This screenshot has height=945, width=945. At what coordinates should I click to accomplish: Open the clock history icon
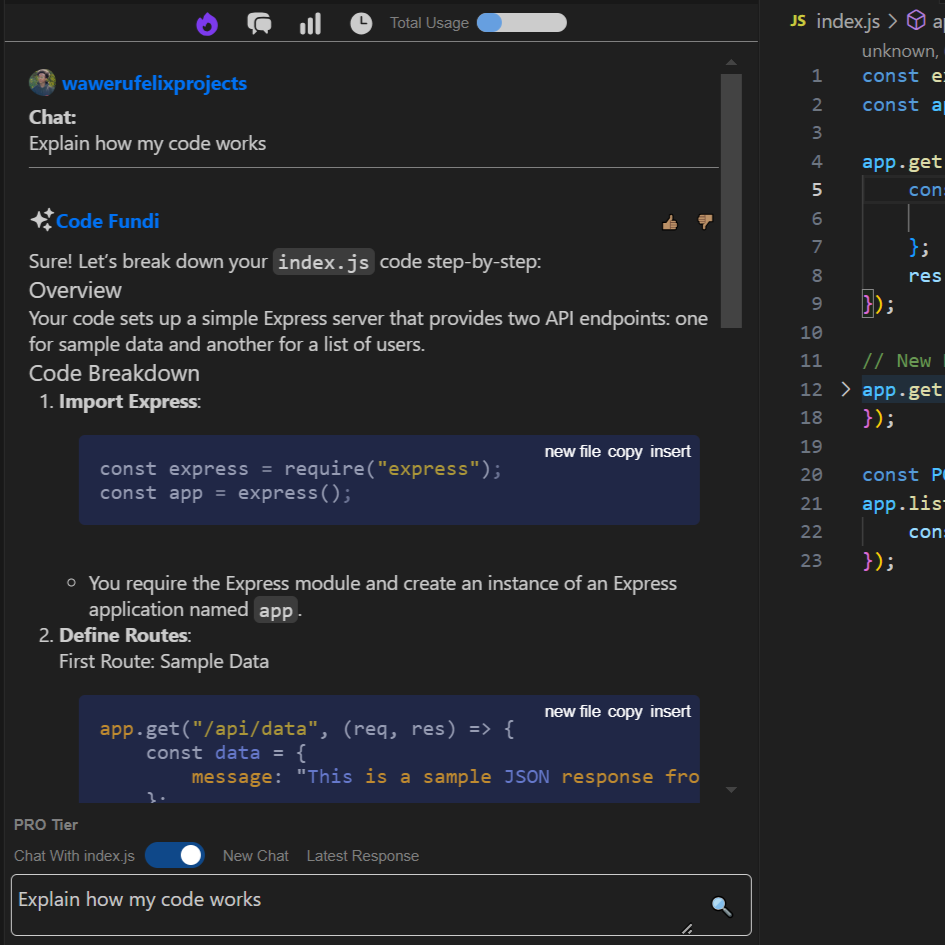pos(361,24)
